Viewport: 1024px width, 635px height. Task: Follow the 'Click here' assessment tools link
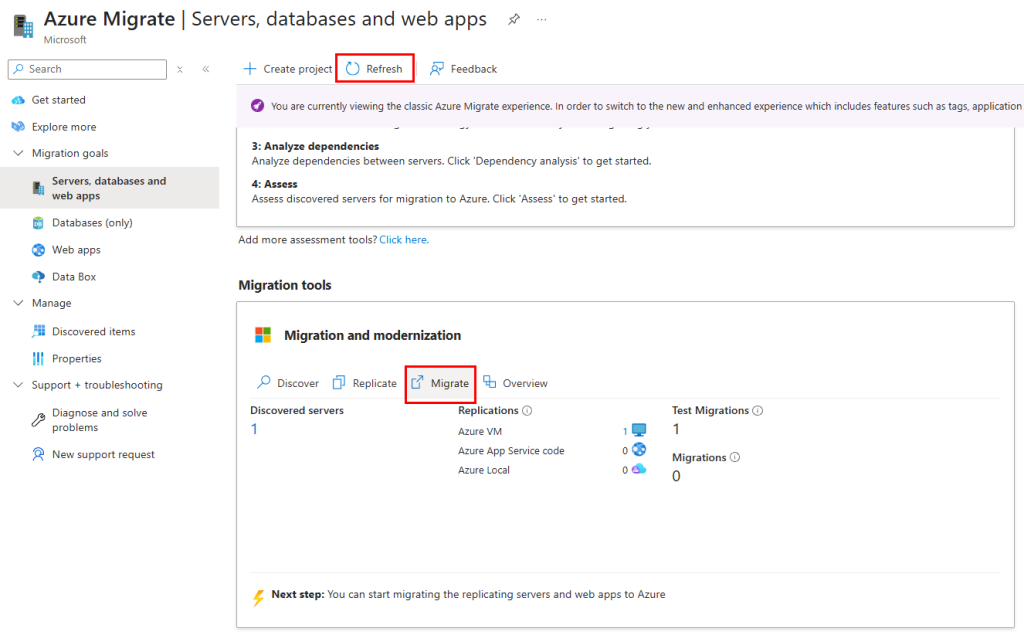pyautogui.click(x=404, y=240)
